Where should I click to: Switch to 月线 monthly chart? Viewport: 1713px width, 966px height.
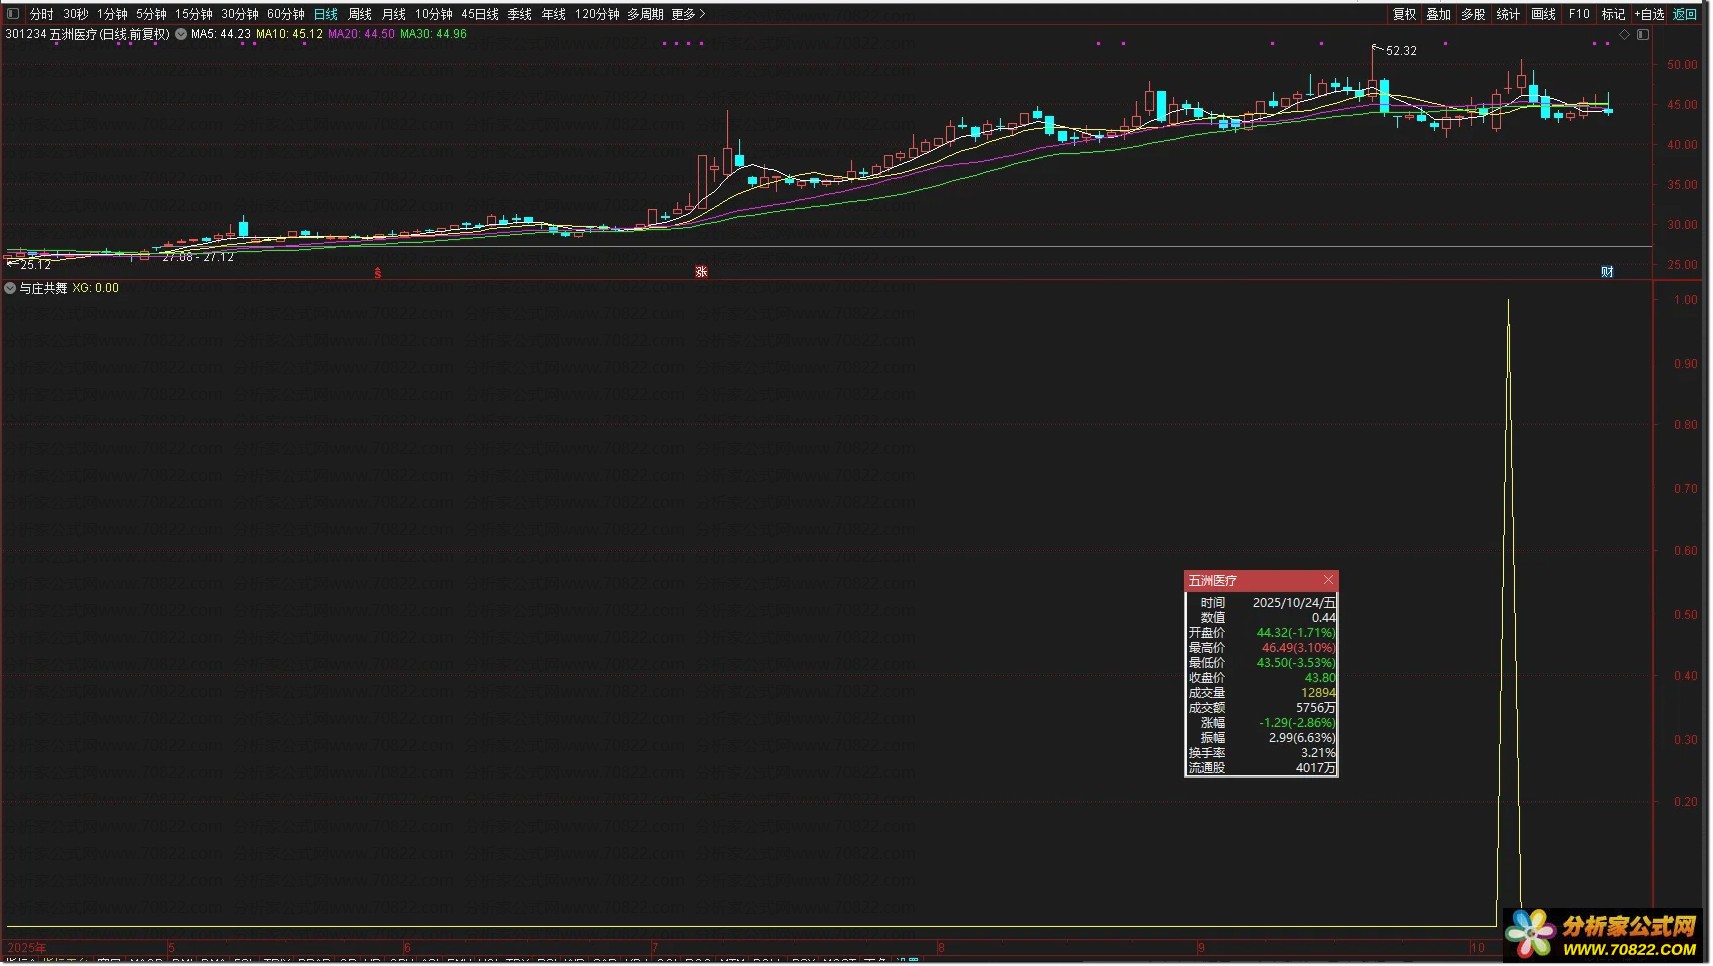(394, 14)
